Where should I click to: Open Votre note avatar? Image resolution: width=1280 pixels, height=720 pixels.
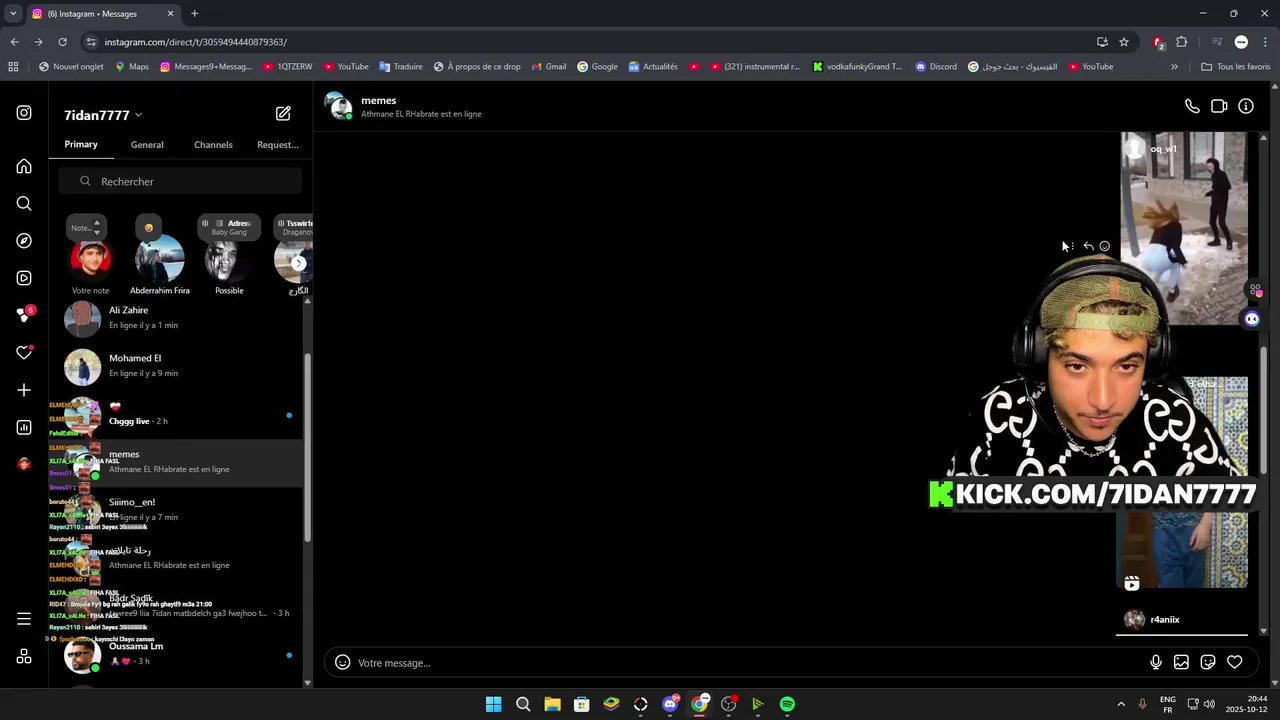(x=90, y=259)
